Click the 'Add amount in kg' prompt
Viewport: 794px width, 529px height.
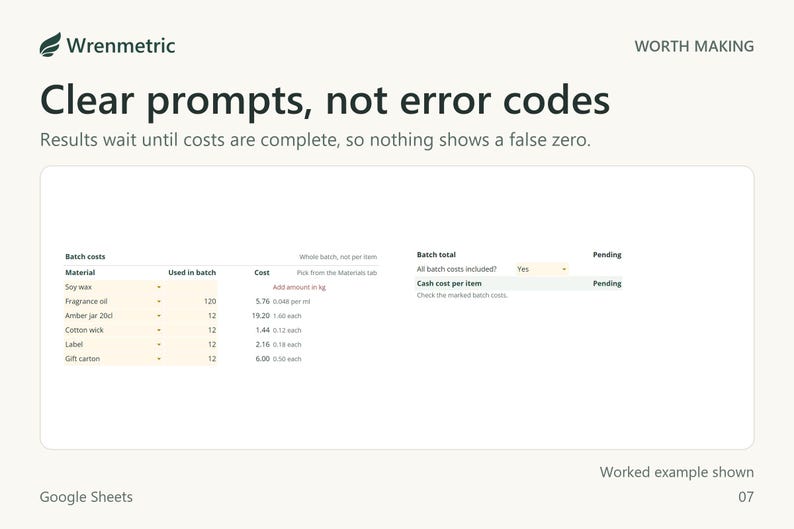[x=299, y=287]
